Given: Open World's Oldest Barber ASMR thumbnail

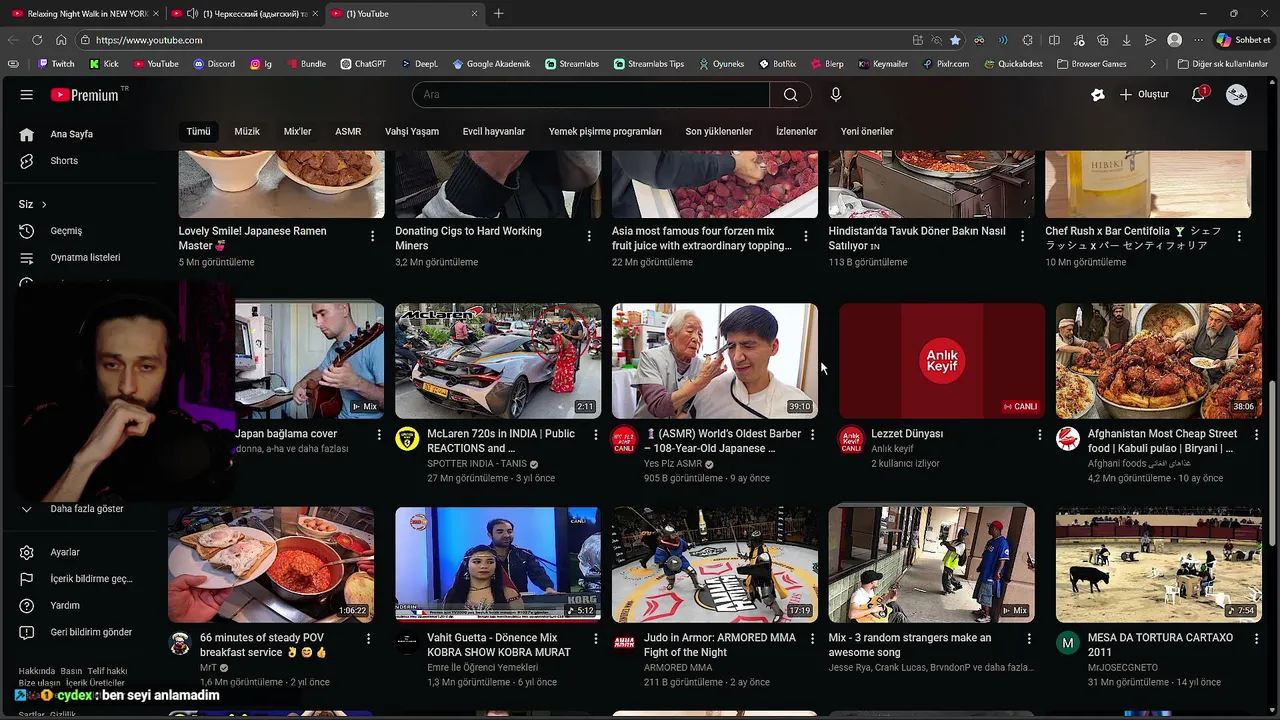Looking at the screenshot, I should pos(715,361).
